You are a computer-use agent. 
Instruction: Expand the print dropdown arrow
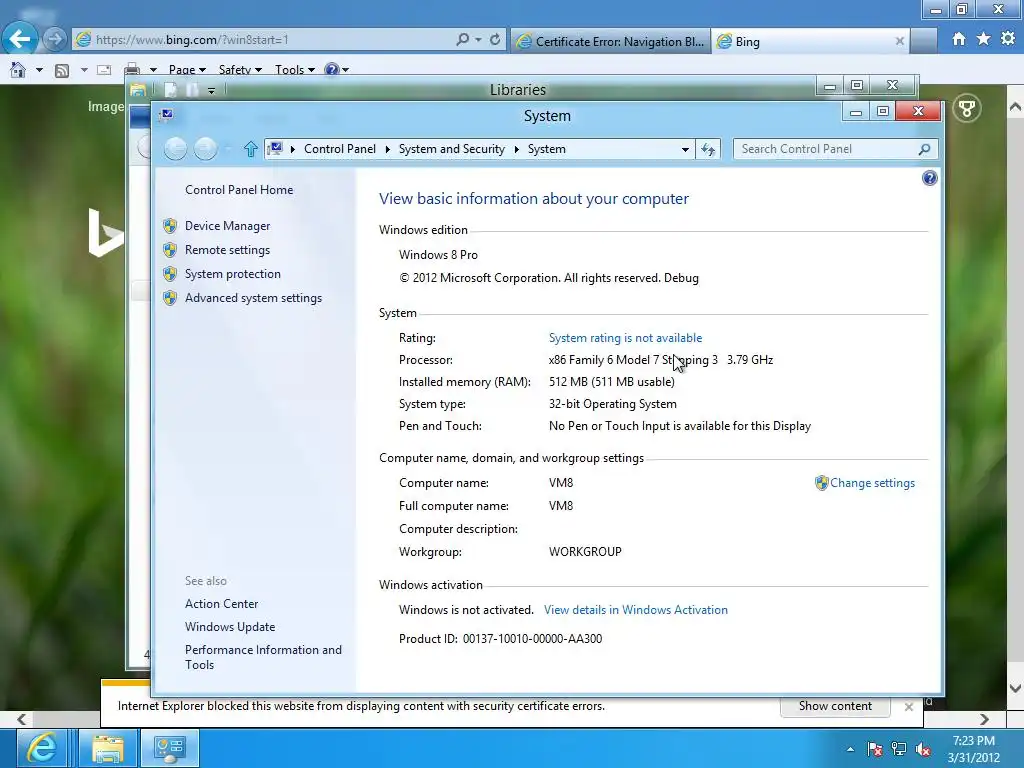pyautogui.click(x=153, y=70)
